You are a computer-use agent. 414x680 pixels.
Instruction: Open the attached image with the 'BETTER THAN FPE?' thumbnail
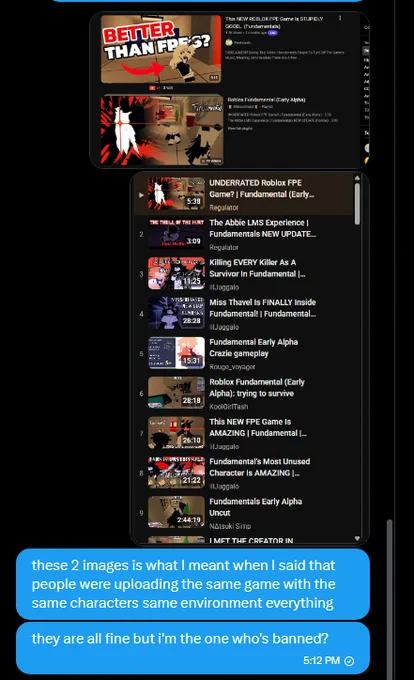click(x=229, y=90)
